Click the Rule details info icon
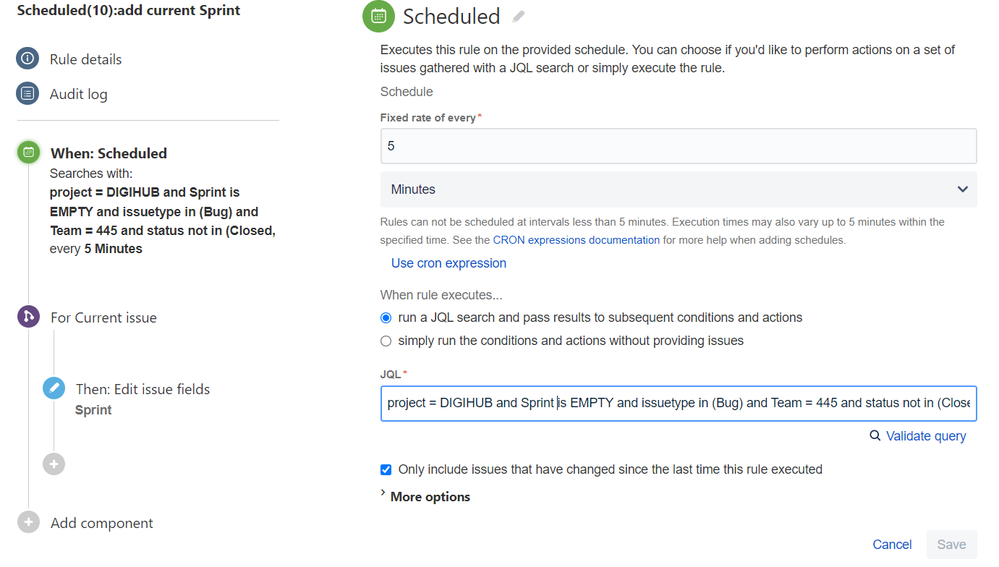Viewport: 999px width, 567px height. pos(27,59)
